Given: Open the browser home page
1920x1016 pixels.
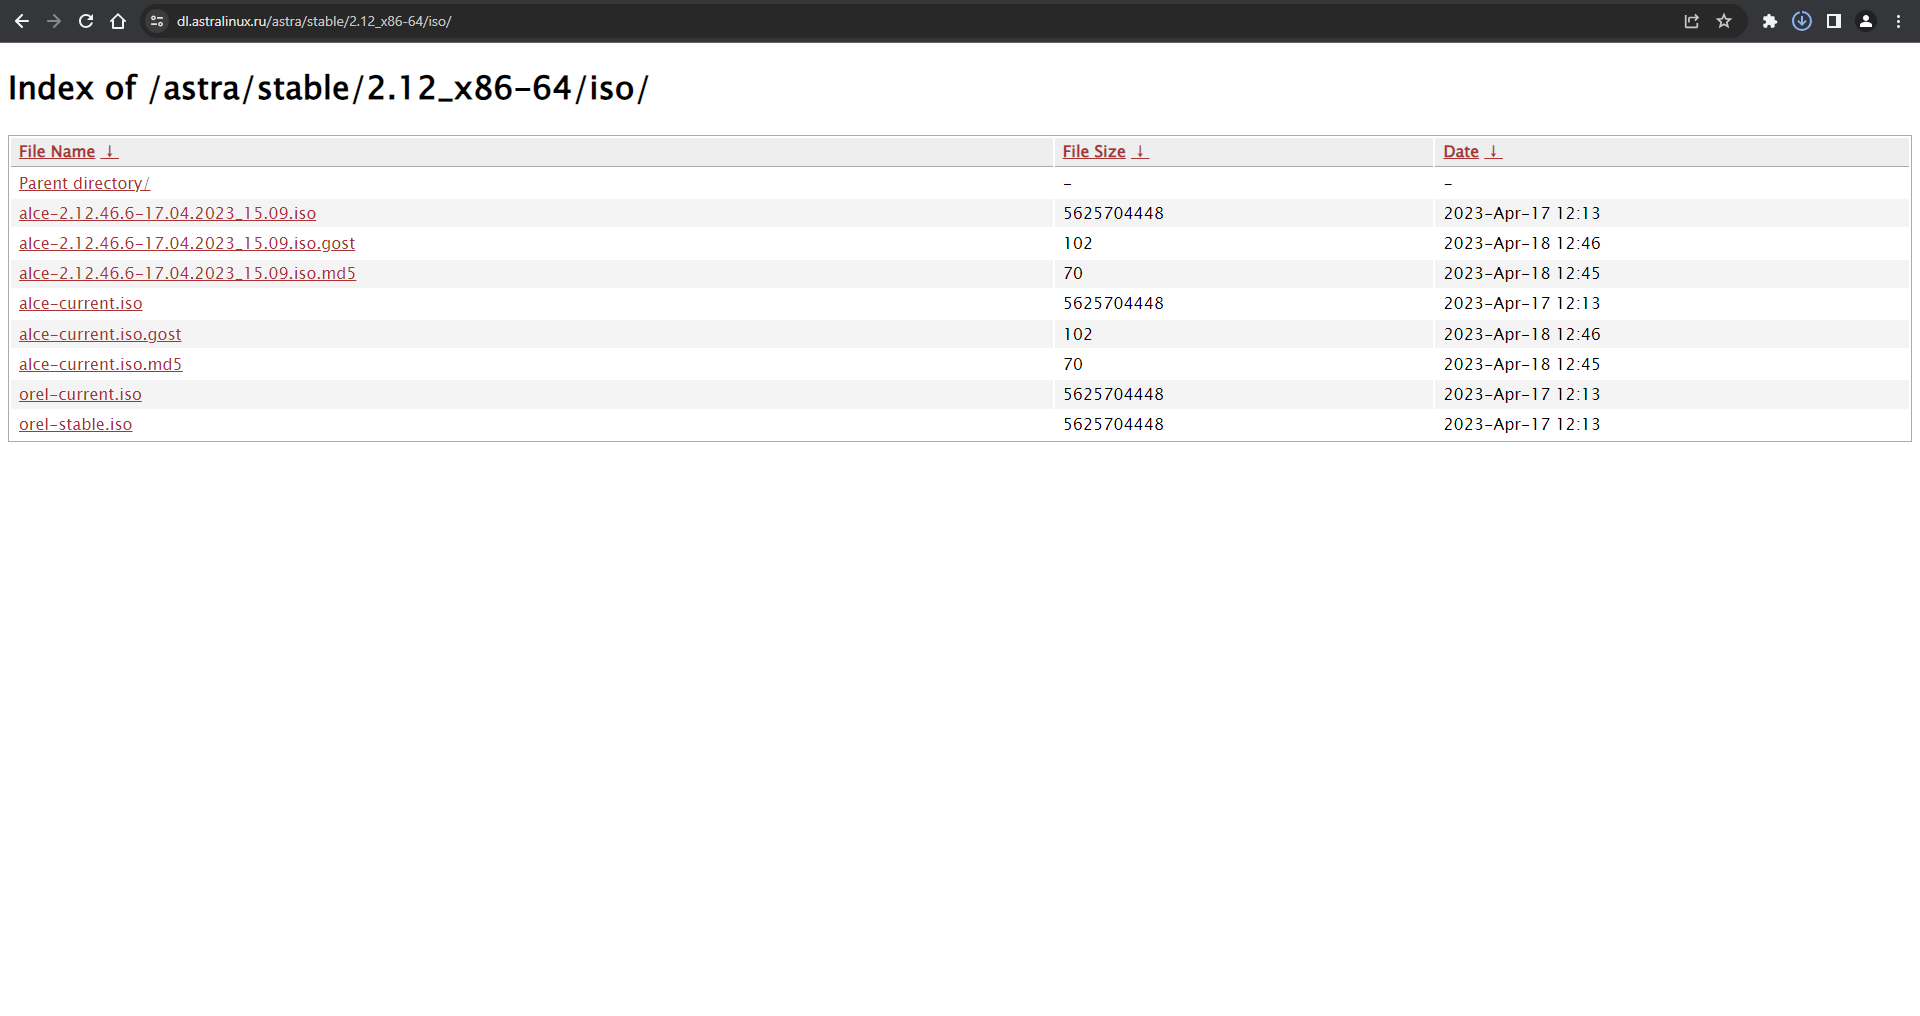Looking at the screenshot, I should 118,21.
